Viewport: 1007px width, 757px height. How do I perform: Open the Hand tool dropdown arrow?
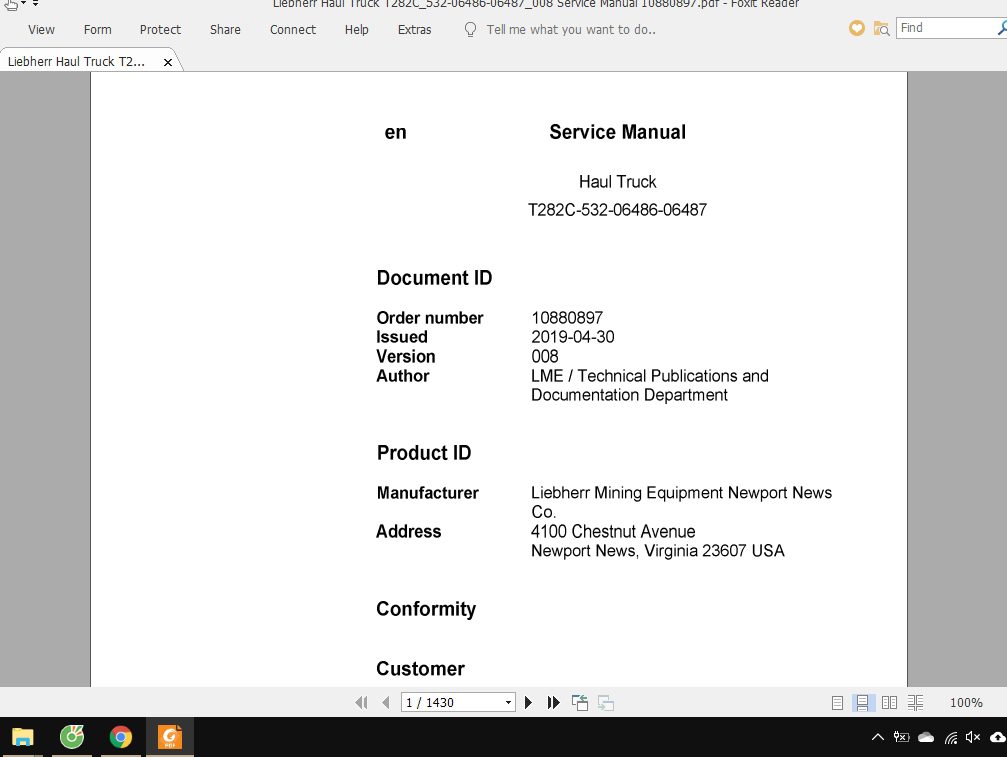pos(24,4)
